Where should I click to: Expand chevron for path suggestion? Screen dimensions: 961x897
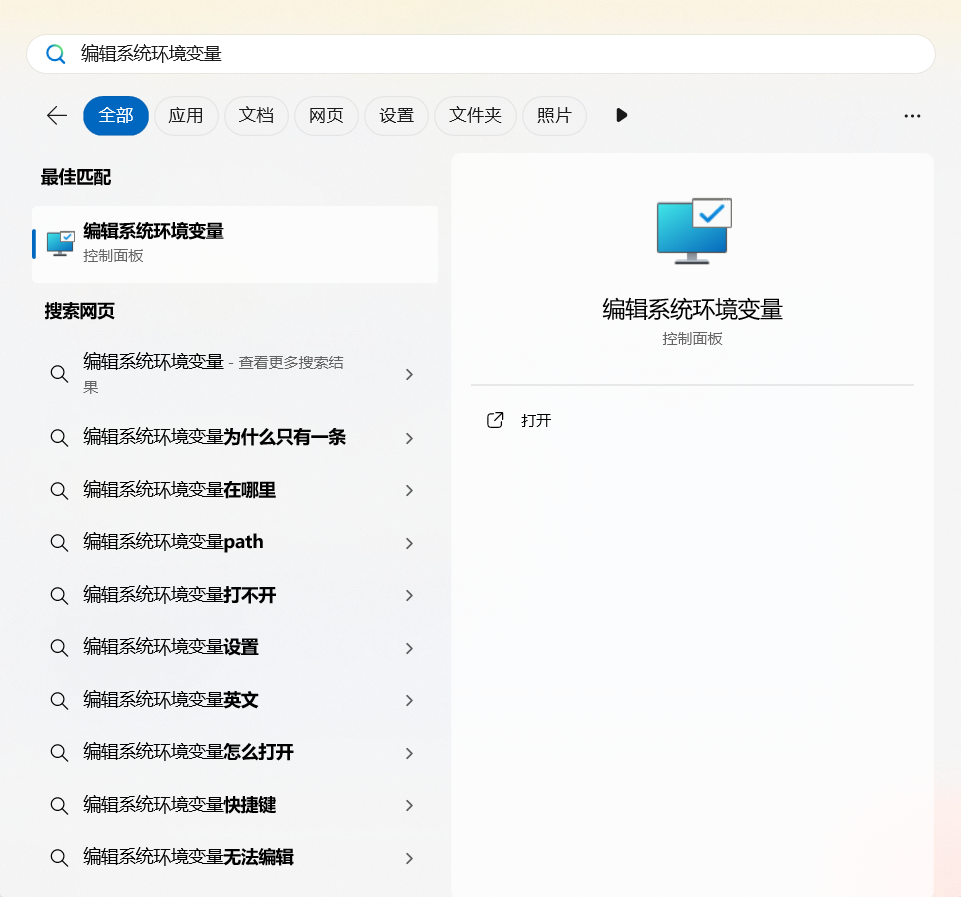tap(409, 543)
